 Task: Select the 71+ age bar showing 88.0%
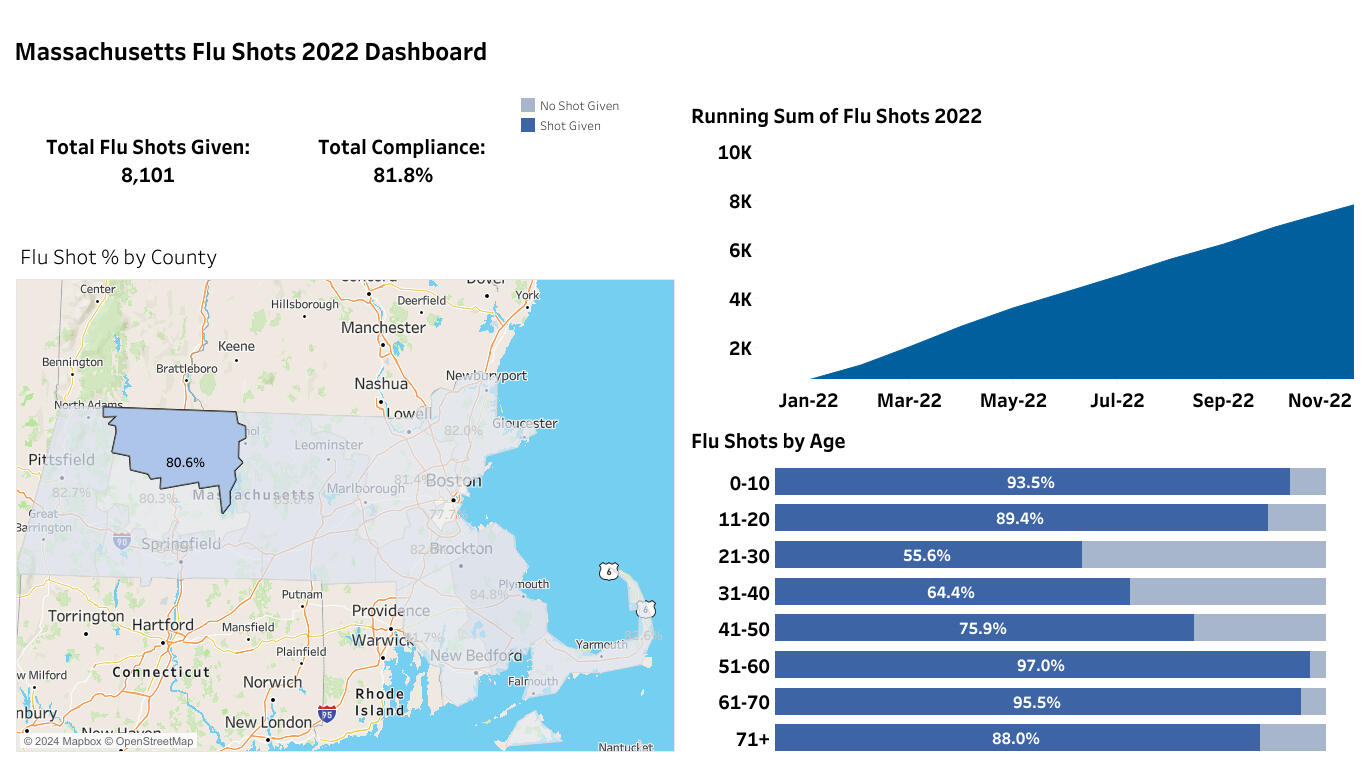coord(1015,738)
